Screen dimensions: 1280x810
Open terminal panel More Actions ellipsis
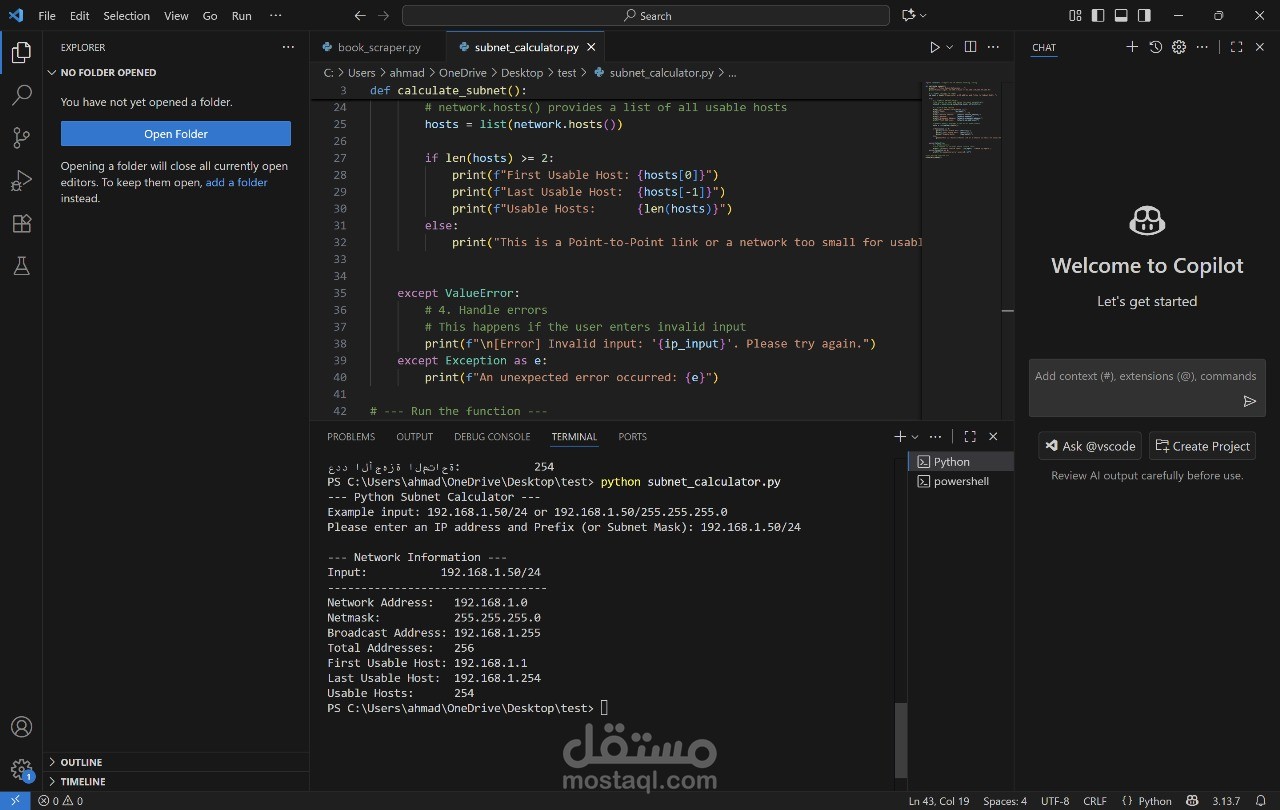point(936,436)
